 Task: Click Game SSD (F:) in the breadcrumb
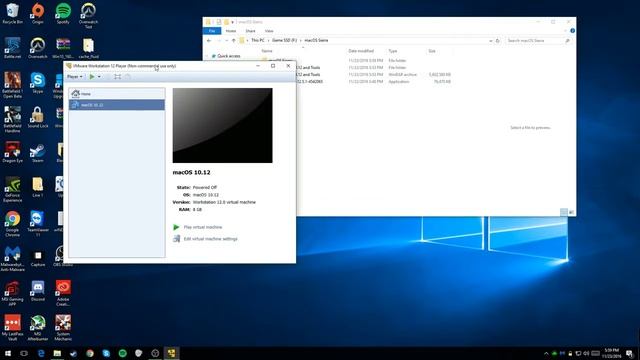click(284, 40)
